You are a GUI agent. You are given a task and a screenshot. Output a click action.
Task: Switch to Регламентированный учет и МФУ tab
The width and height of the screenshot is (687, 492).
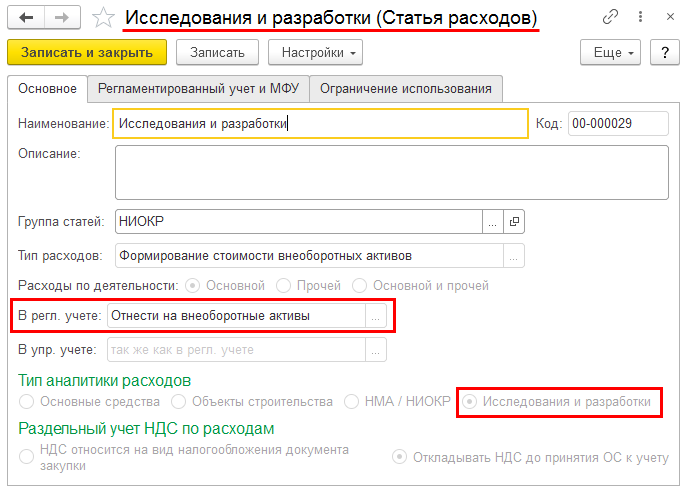click(198, 89)
